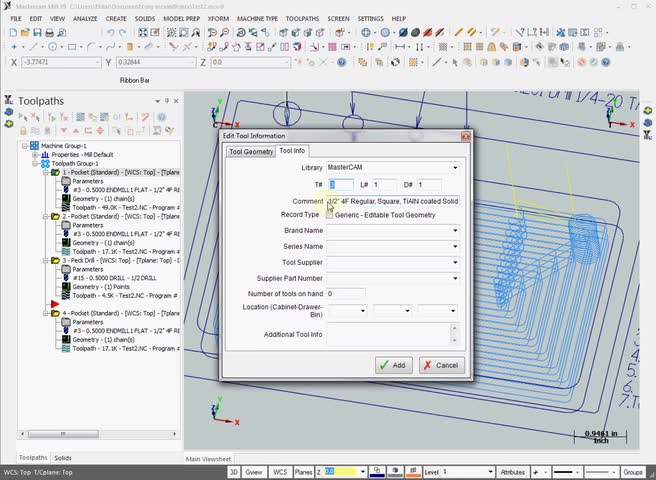Switch to the Solids tab
The image size is (656, 480).
63,458
